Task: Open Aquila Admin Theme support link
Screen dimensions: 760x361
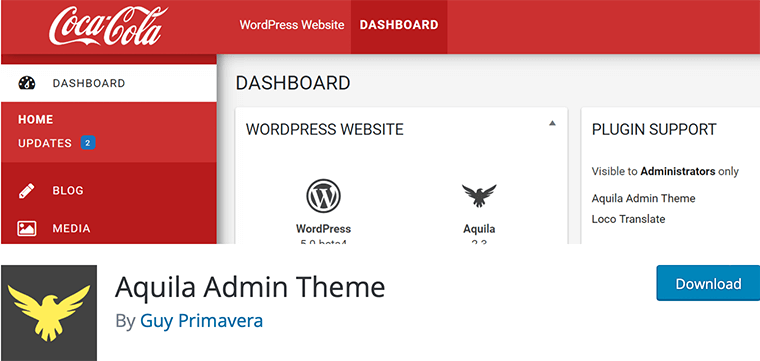Action: pos(644,198)
